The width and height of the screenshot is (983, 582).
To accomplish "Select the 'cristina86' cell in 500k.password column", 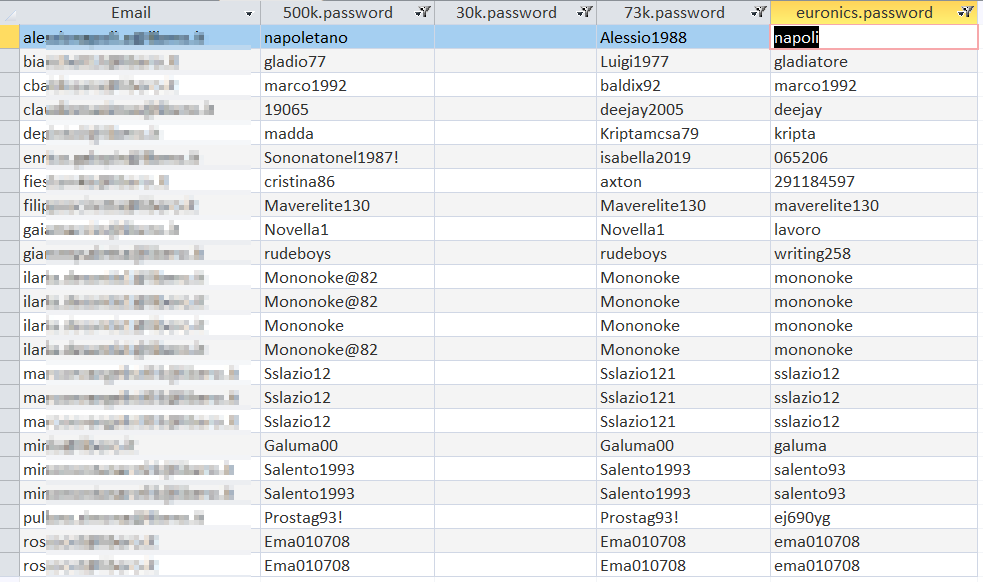I will point(346,182).
